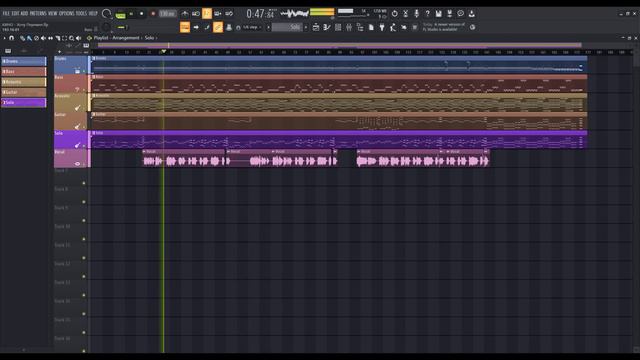
Task: Toggle overdub recording icon
Action: pyautogui.click(x=218, y=14)
